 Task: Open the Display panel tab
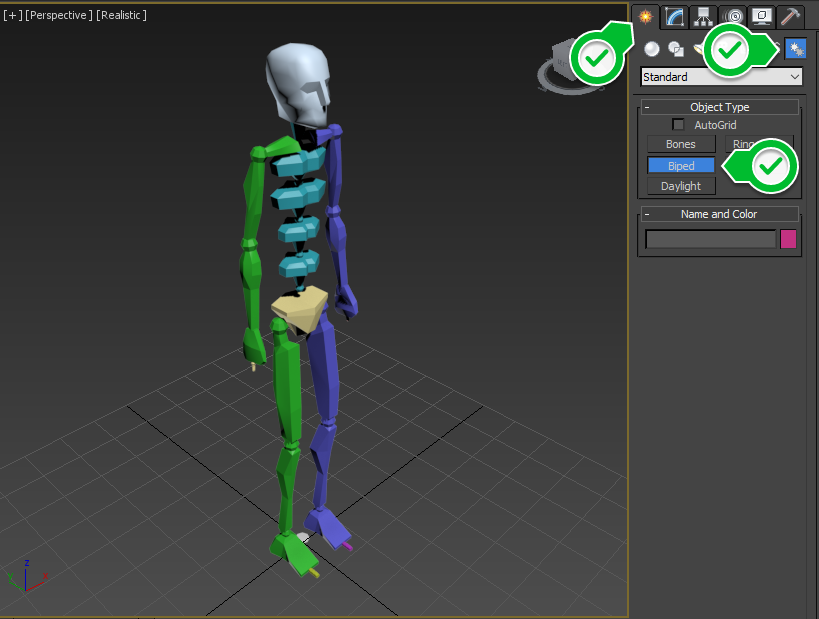(x=761, y=17)
